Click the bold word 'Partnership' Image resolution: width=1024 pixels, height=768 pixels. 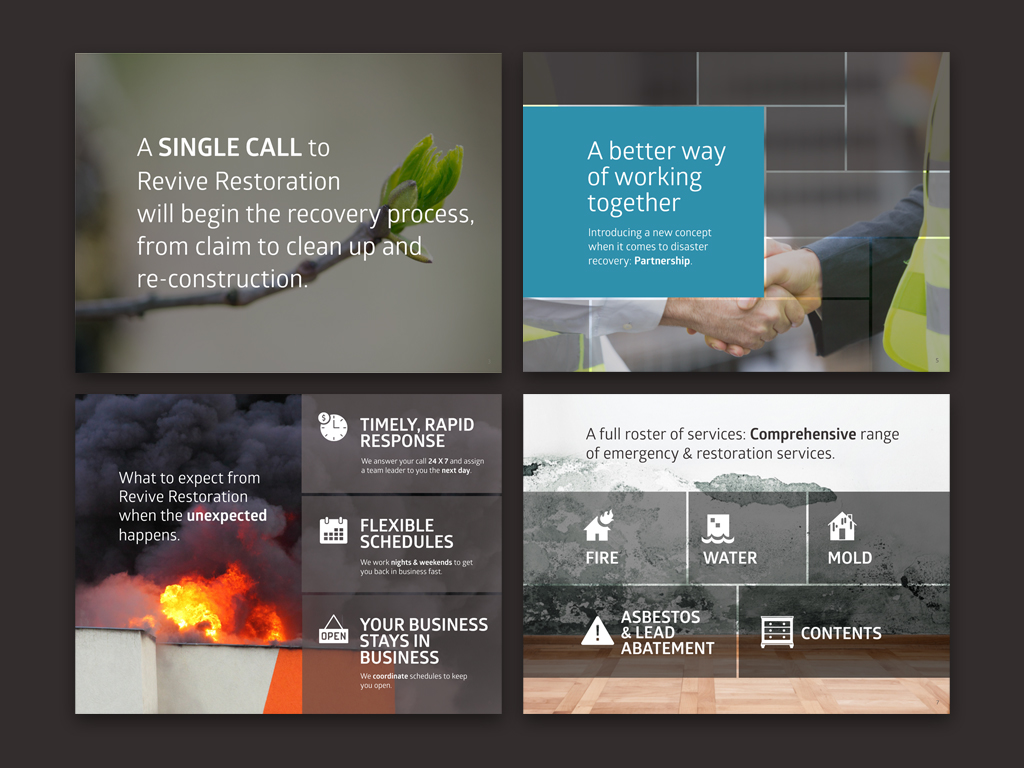tap(662, 261)
